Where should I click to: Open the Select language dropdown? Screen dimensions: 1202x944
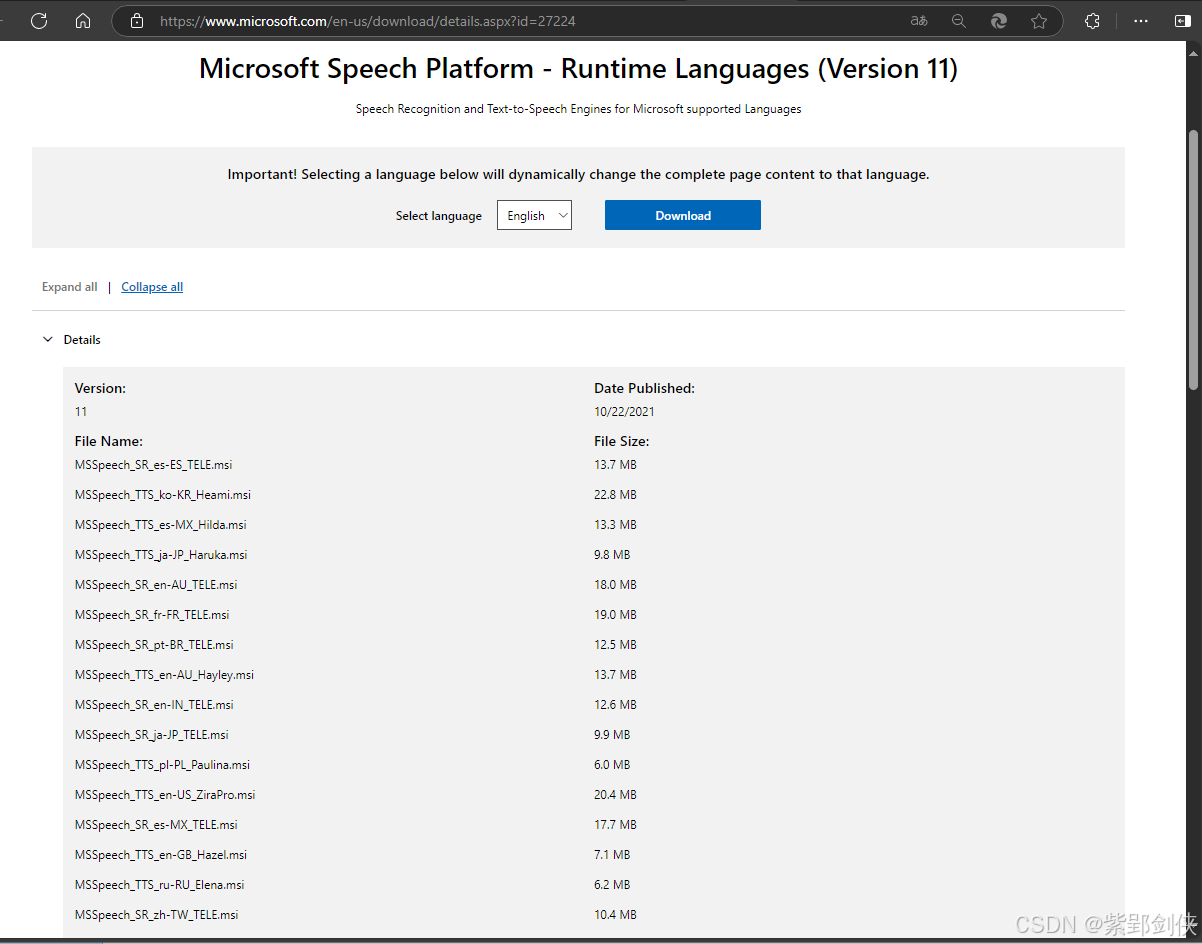click(534, 215)
